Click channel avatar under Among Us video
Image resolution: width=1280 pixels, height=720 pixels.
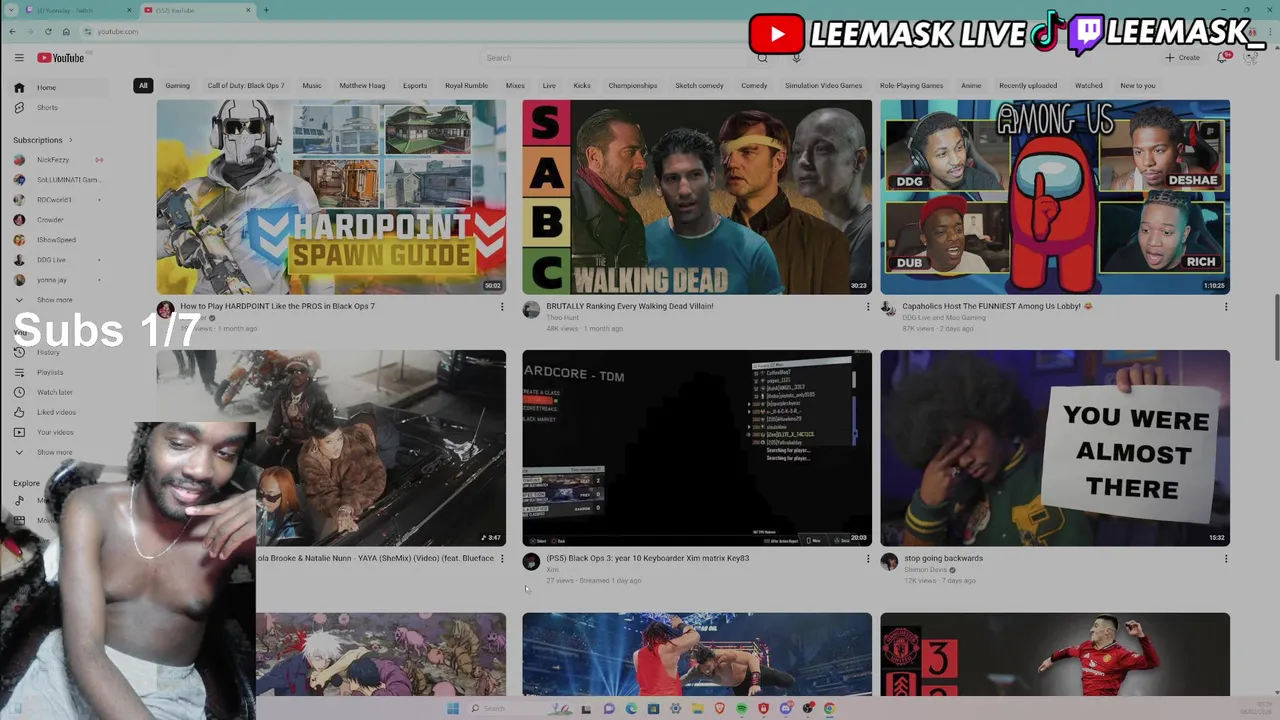[889, 310]
